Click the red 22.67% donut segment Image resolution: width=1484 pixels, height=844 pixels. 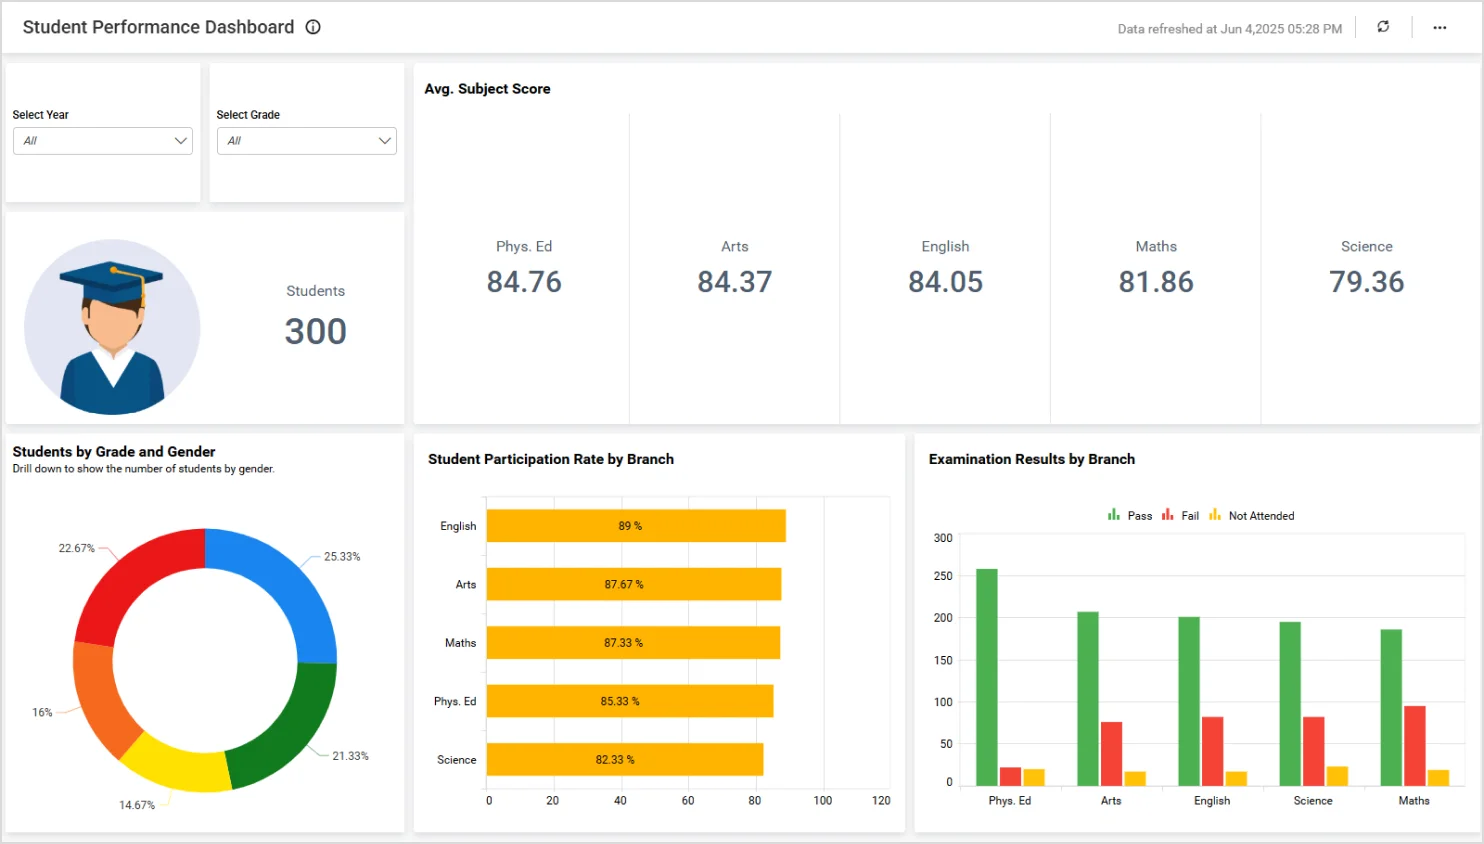point(128,580)
